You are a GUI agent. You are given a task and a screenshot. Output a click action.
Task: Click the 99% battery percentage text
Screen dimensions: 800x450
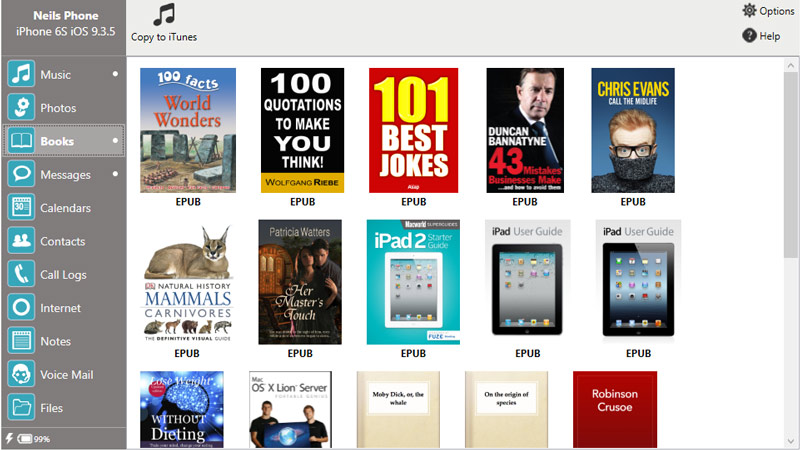[42, 439]
